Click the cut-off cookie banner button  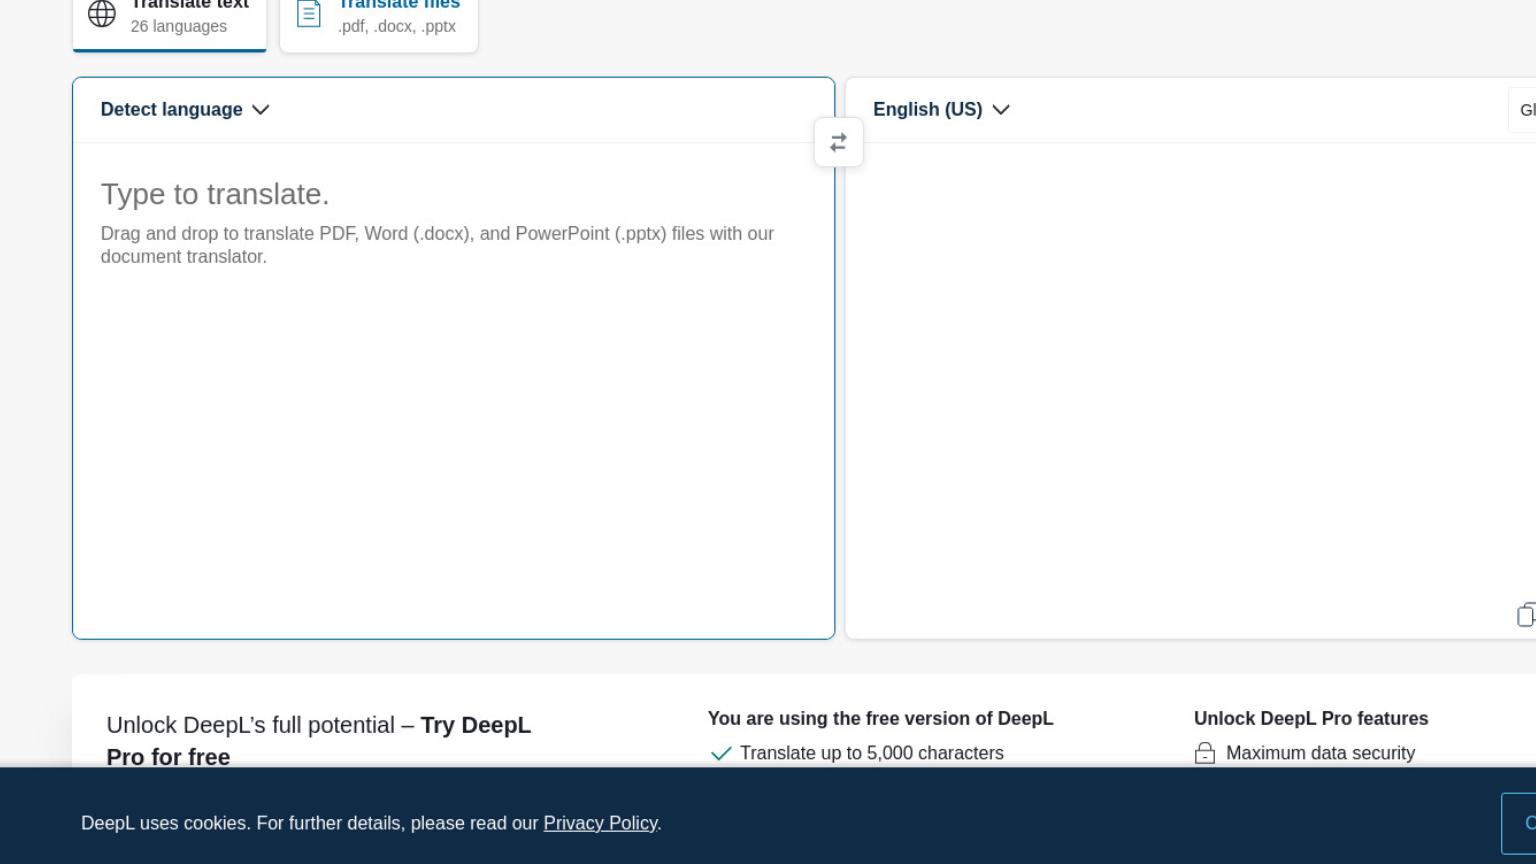pos(1519,823)
